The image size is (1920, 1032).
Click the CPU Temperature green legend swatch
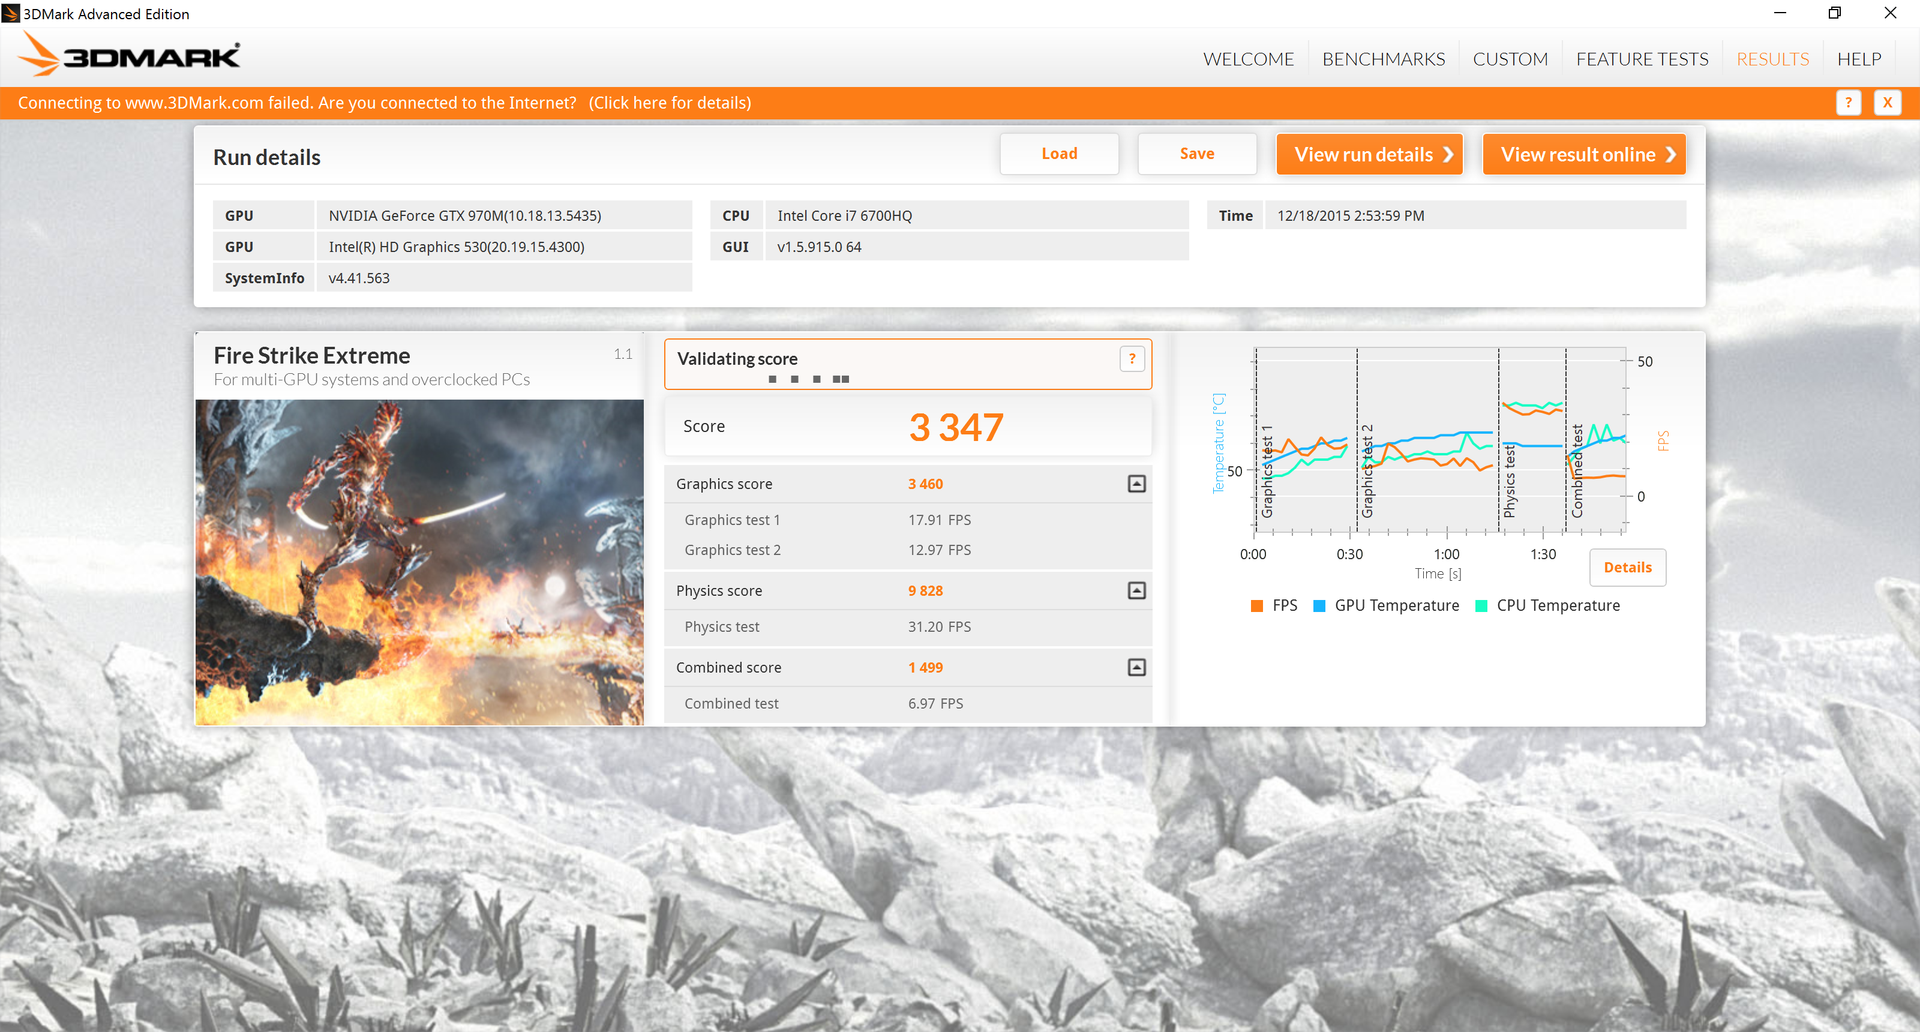point(1481,606)
